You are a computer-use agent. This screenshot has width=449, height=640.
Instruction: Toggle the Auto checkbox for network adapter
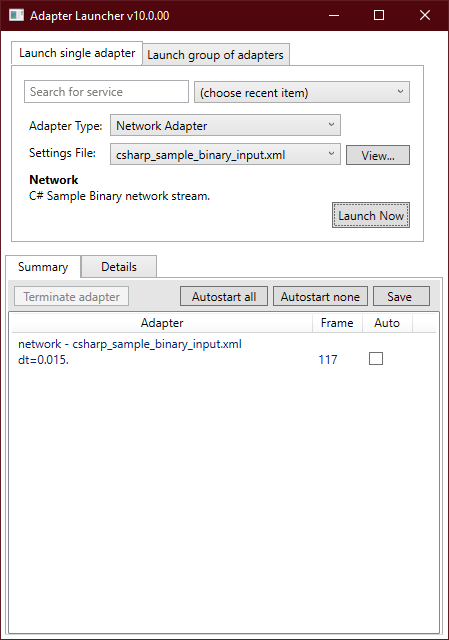(x=376, y=359)
